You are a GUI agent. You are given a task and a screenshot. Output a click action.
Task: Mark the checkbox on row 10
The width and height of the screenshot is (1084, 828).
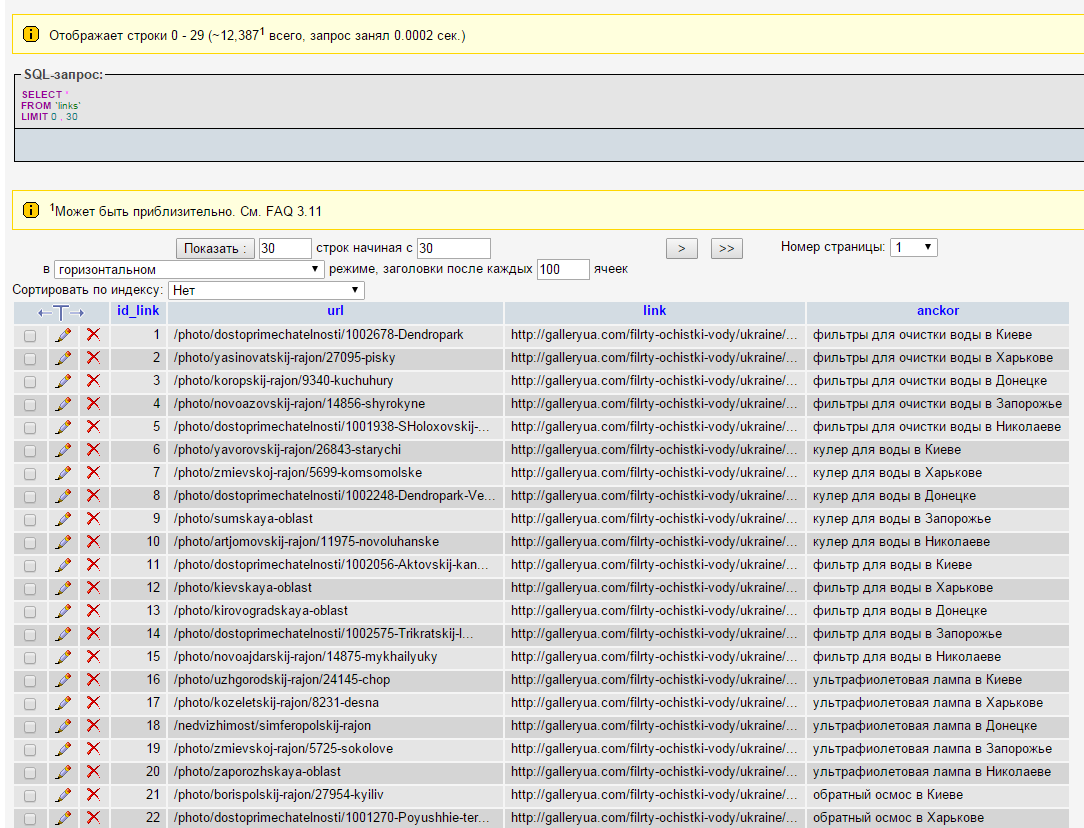(30, 543)
